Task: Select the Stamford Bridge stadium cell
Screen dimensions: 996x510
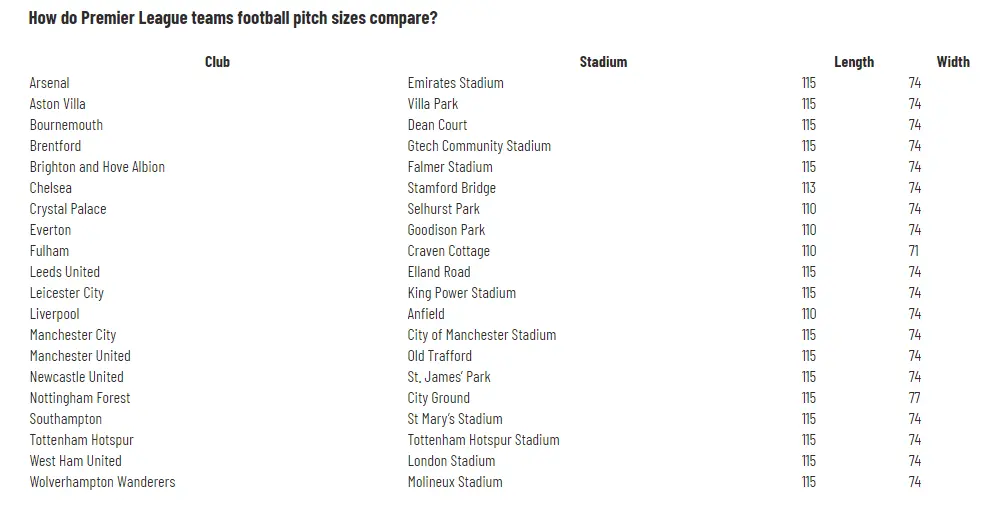Action: [x=451, y=188]
